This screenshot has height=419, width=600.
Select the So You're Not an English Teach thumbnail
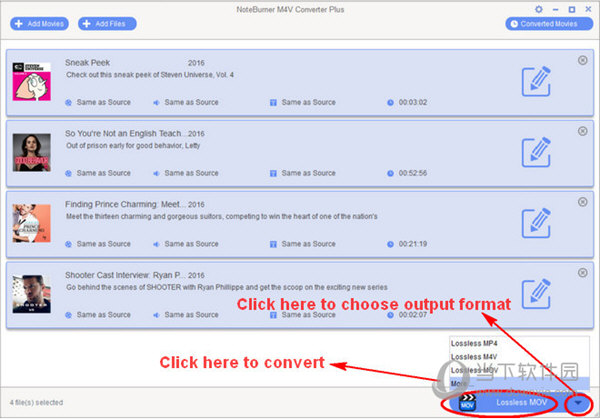point(32,152)
